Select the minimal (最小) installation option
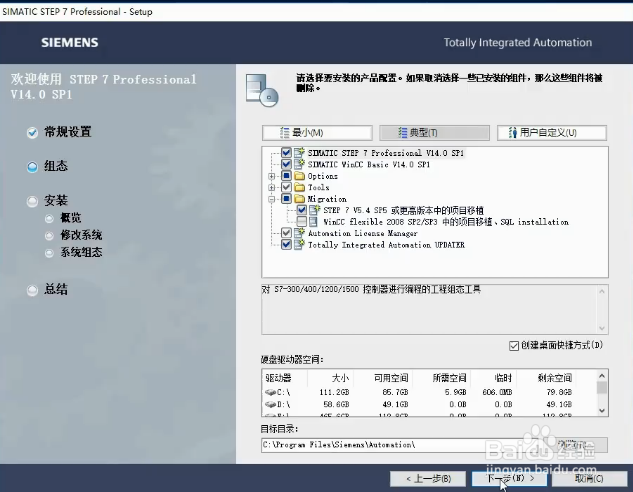 tap(317, 133)
